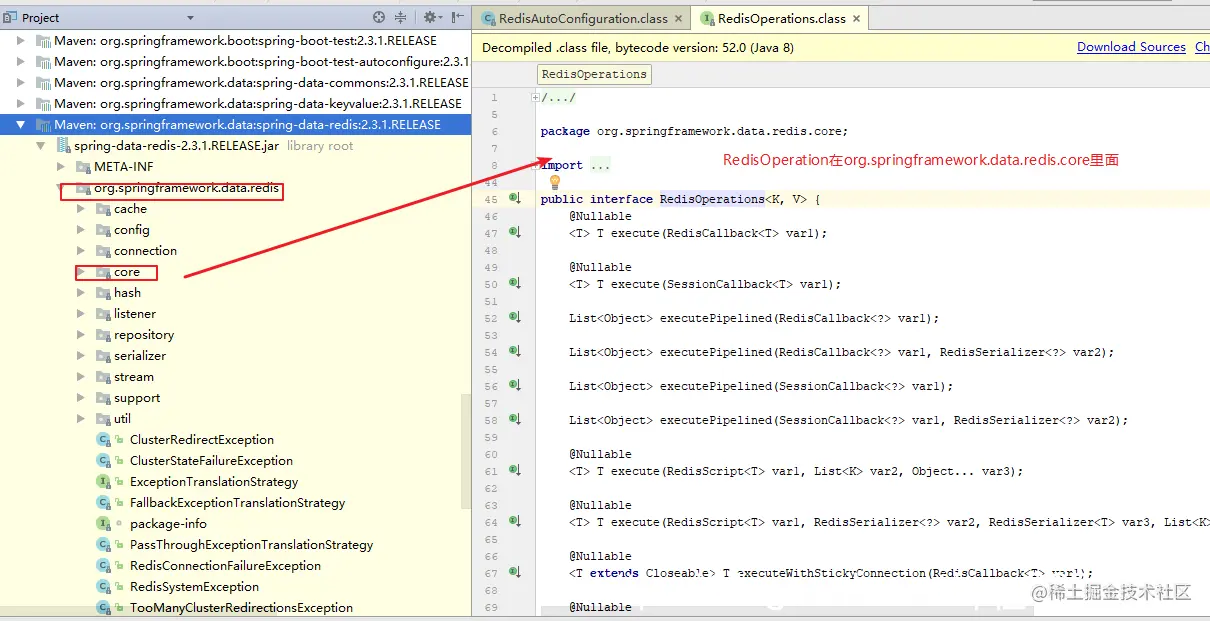Open the Project panel gear settings
The width and height of the screenshot is (1210, 621).
[x=431, y=17]
